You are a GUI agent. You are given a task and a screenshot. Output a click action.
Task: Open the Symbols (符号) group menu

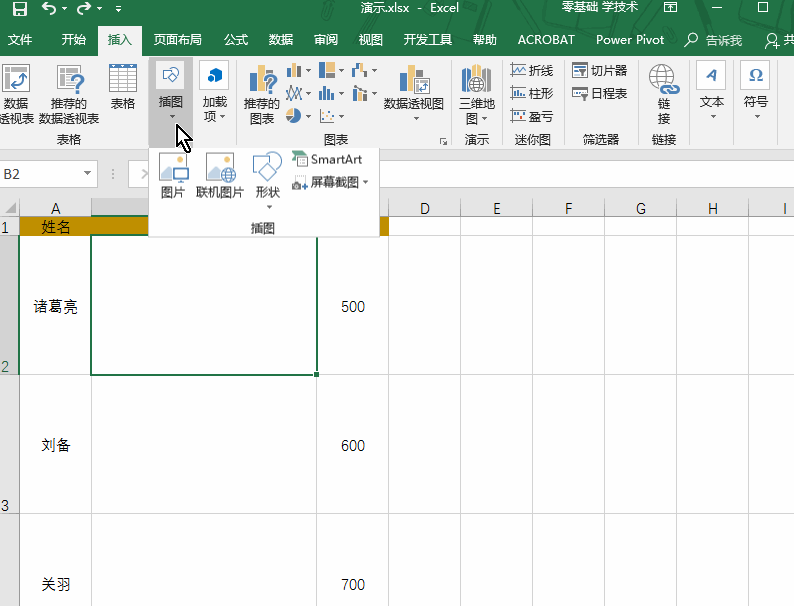[756, 91]
